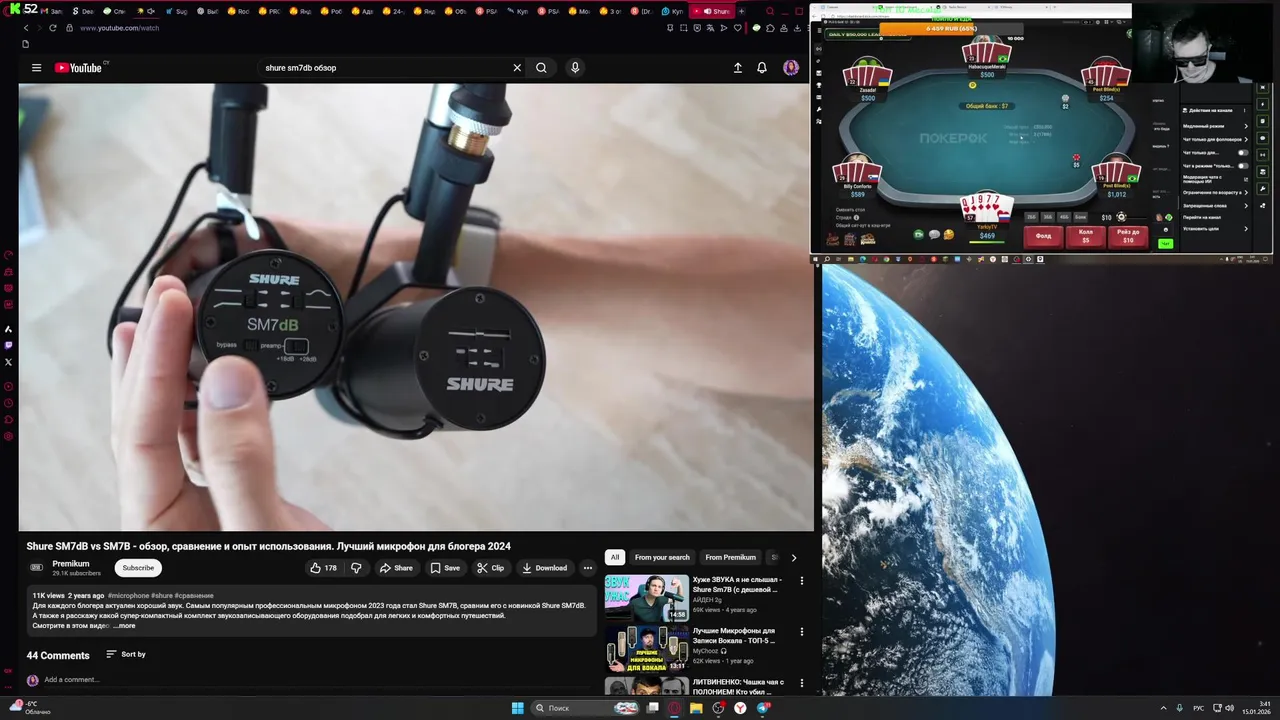Start voice search with microphone icon
The height and width of the screenshot is (720, 1280).
575,68
